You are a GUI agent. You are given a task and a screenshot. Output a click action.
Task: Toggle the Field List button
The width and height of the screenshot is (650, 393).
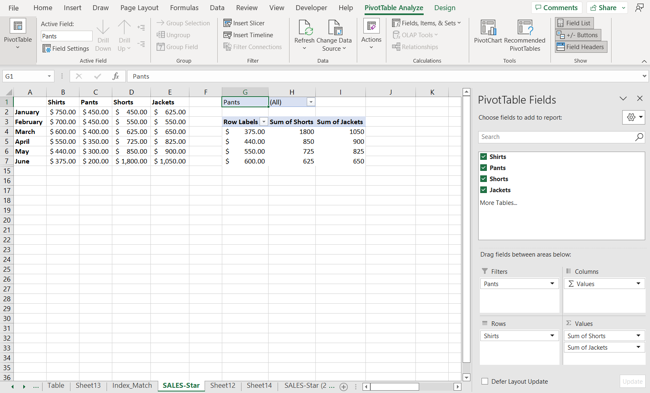[575, 23]
